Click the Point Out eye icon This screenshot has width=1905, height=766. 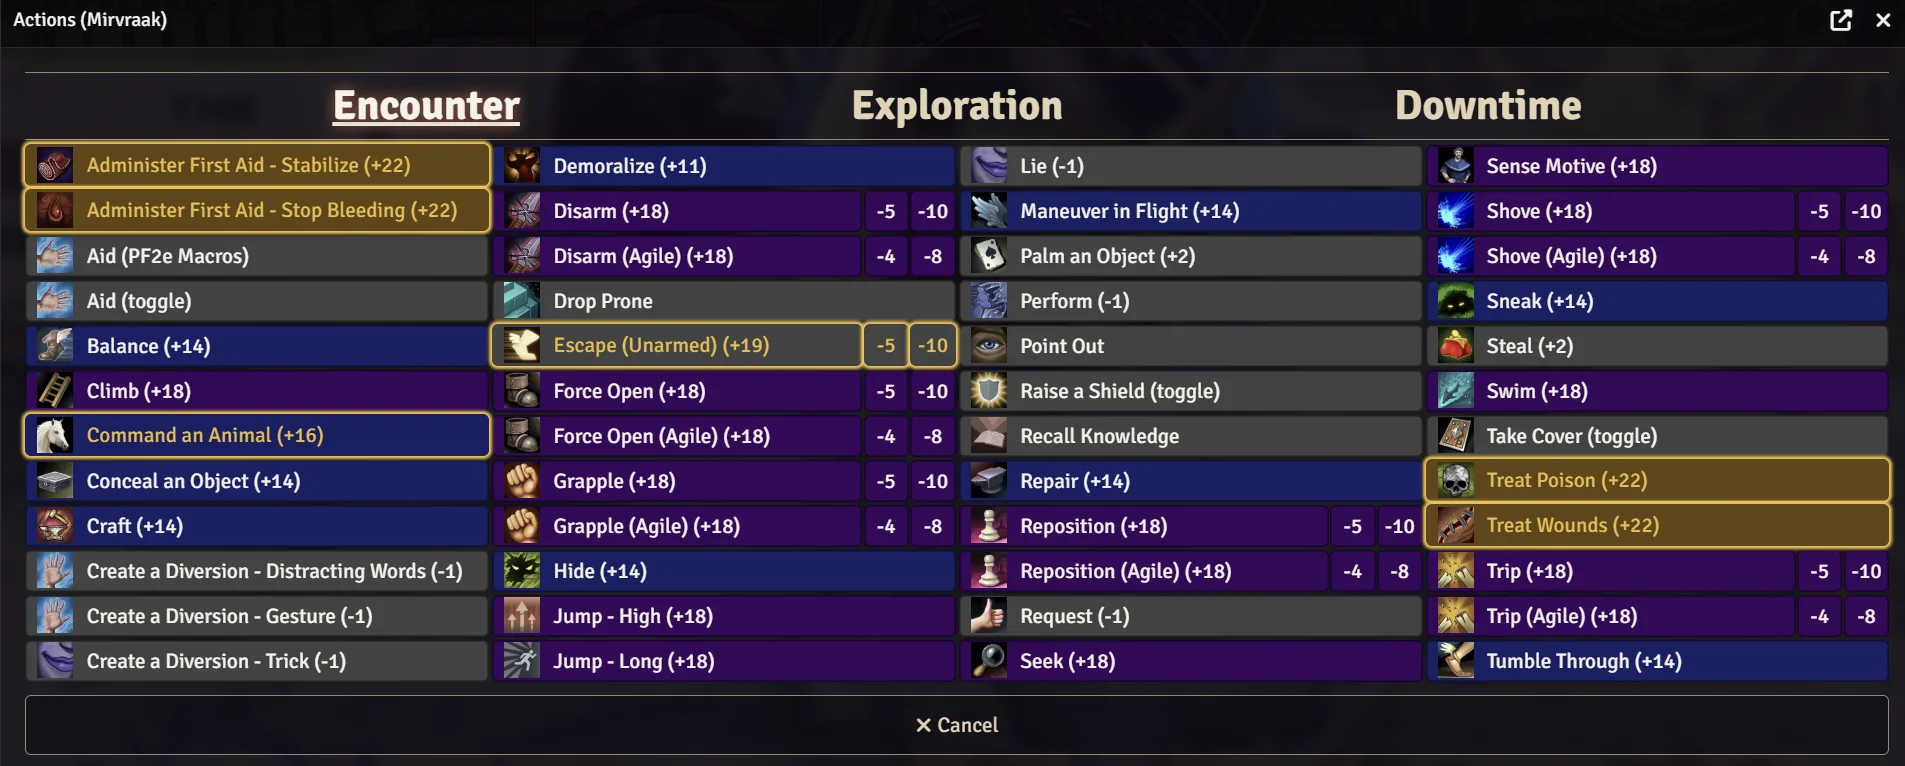coord(989,346)
